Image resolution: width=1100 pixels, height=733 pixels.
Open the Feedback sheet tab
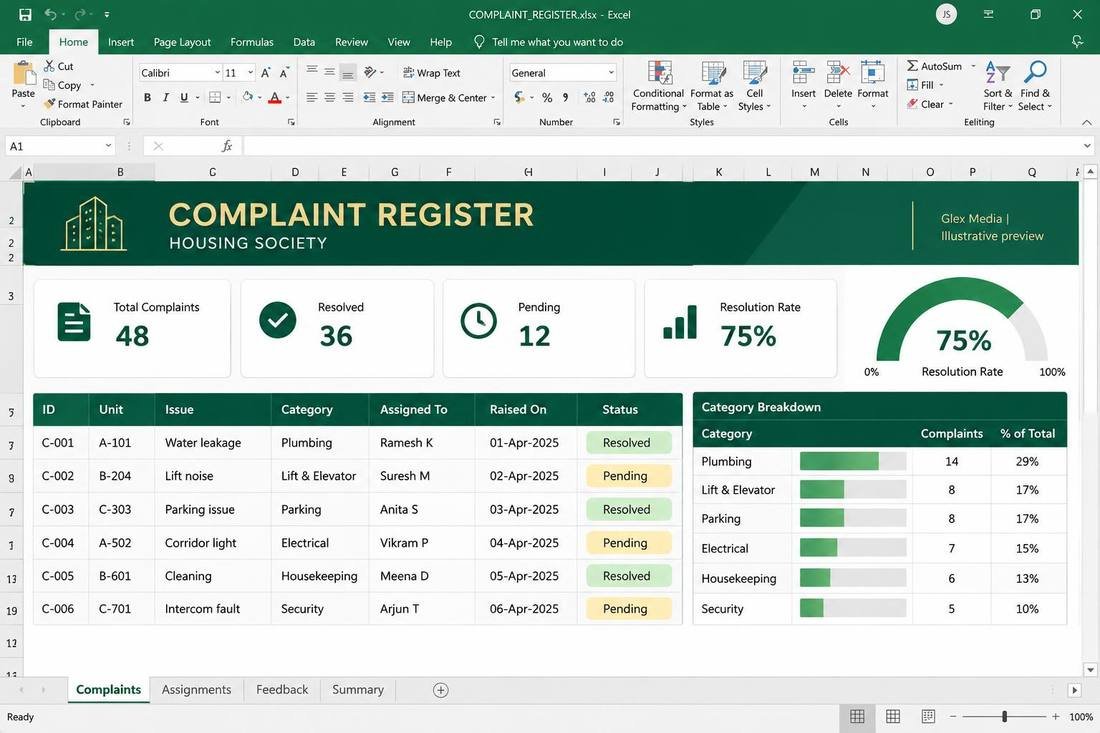click(282, 690)
